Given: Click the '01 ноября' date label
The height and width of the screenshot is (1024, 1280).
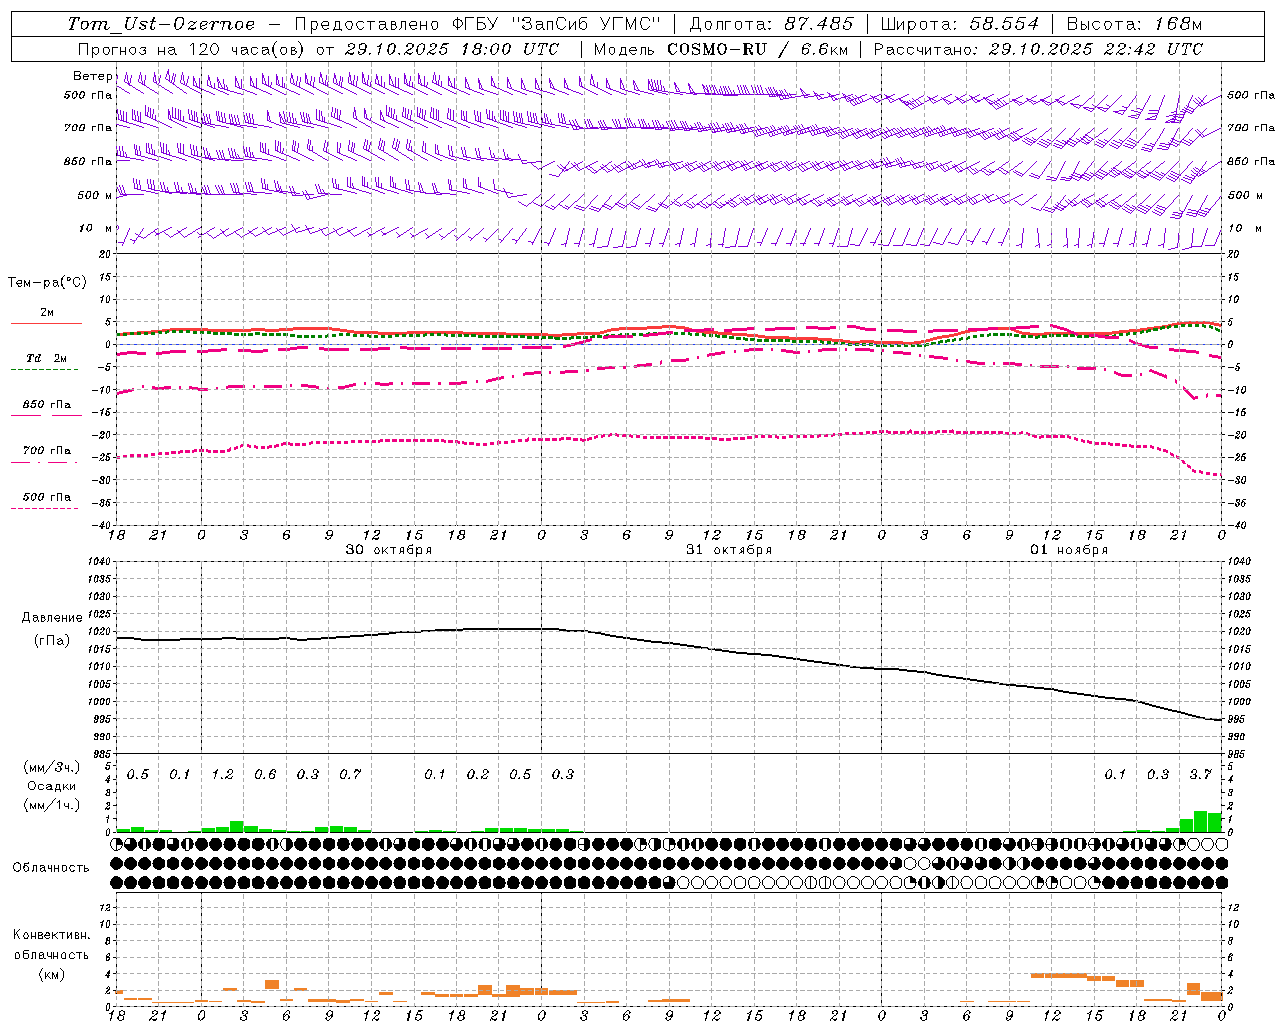Looking at the screenshot, I should click(1069, 550).
